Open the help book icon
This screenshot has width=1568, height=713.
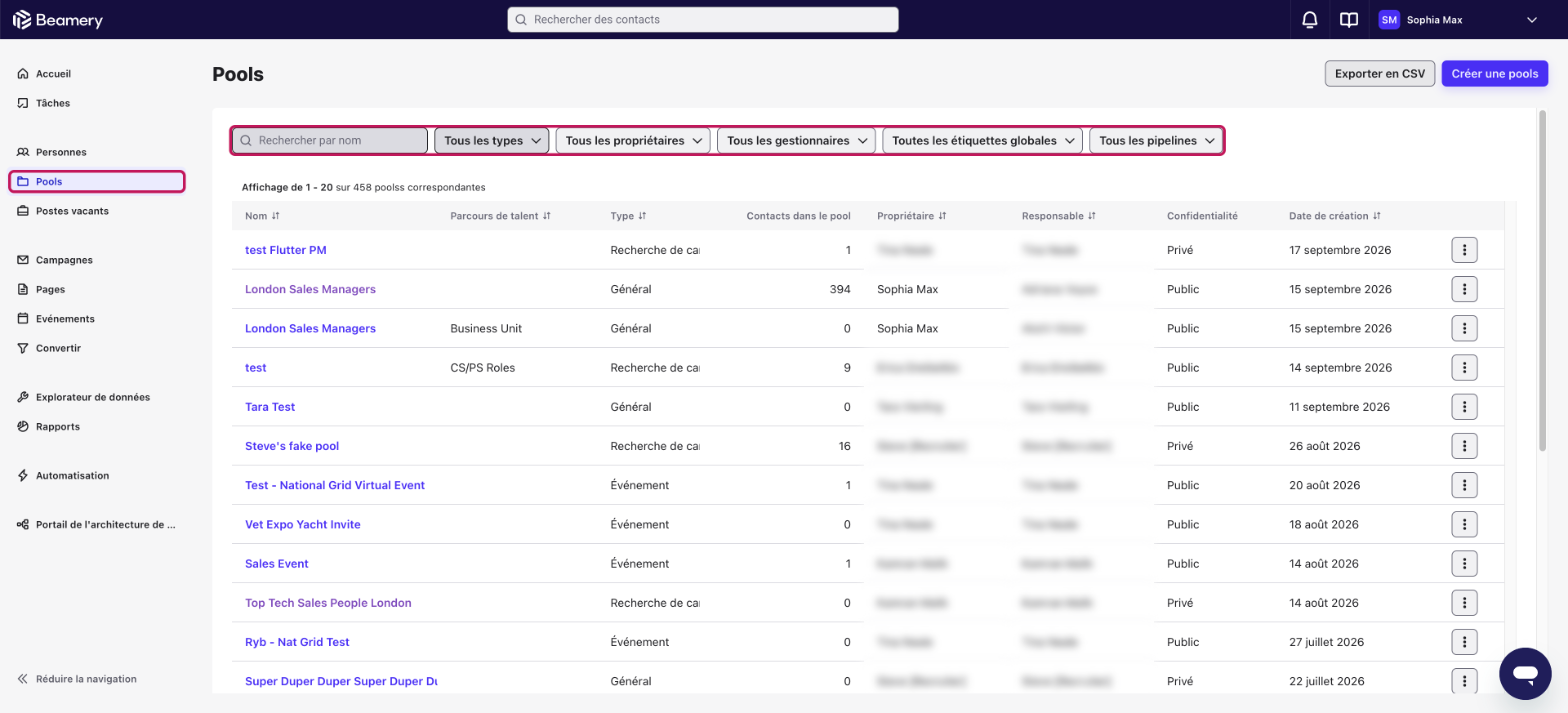(x=1349, y=20)
